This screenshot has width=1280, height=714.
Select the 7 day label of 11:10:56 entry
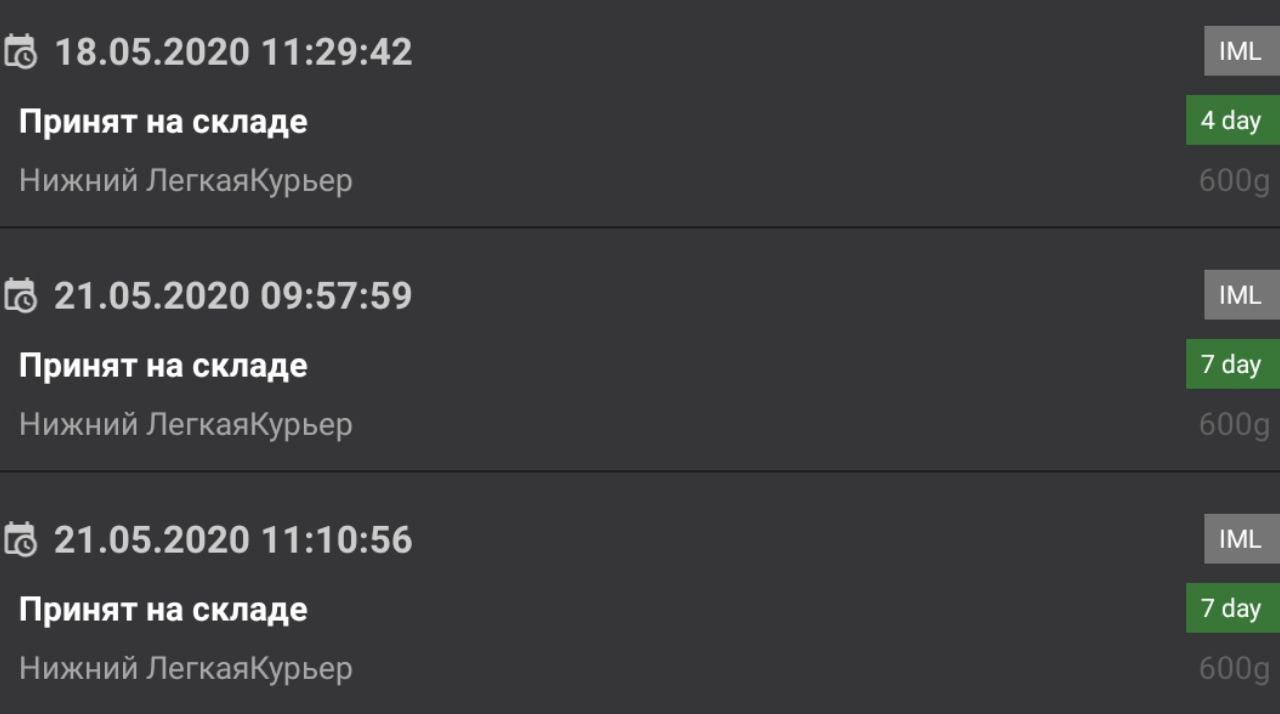1232,608
